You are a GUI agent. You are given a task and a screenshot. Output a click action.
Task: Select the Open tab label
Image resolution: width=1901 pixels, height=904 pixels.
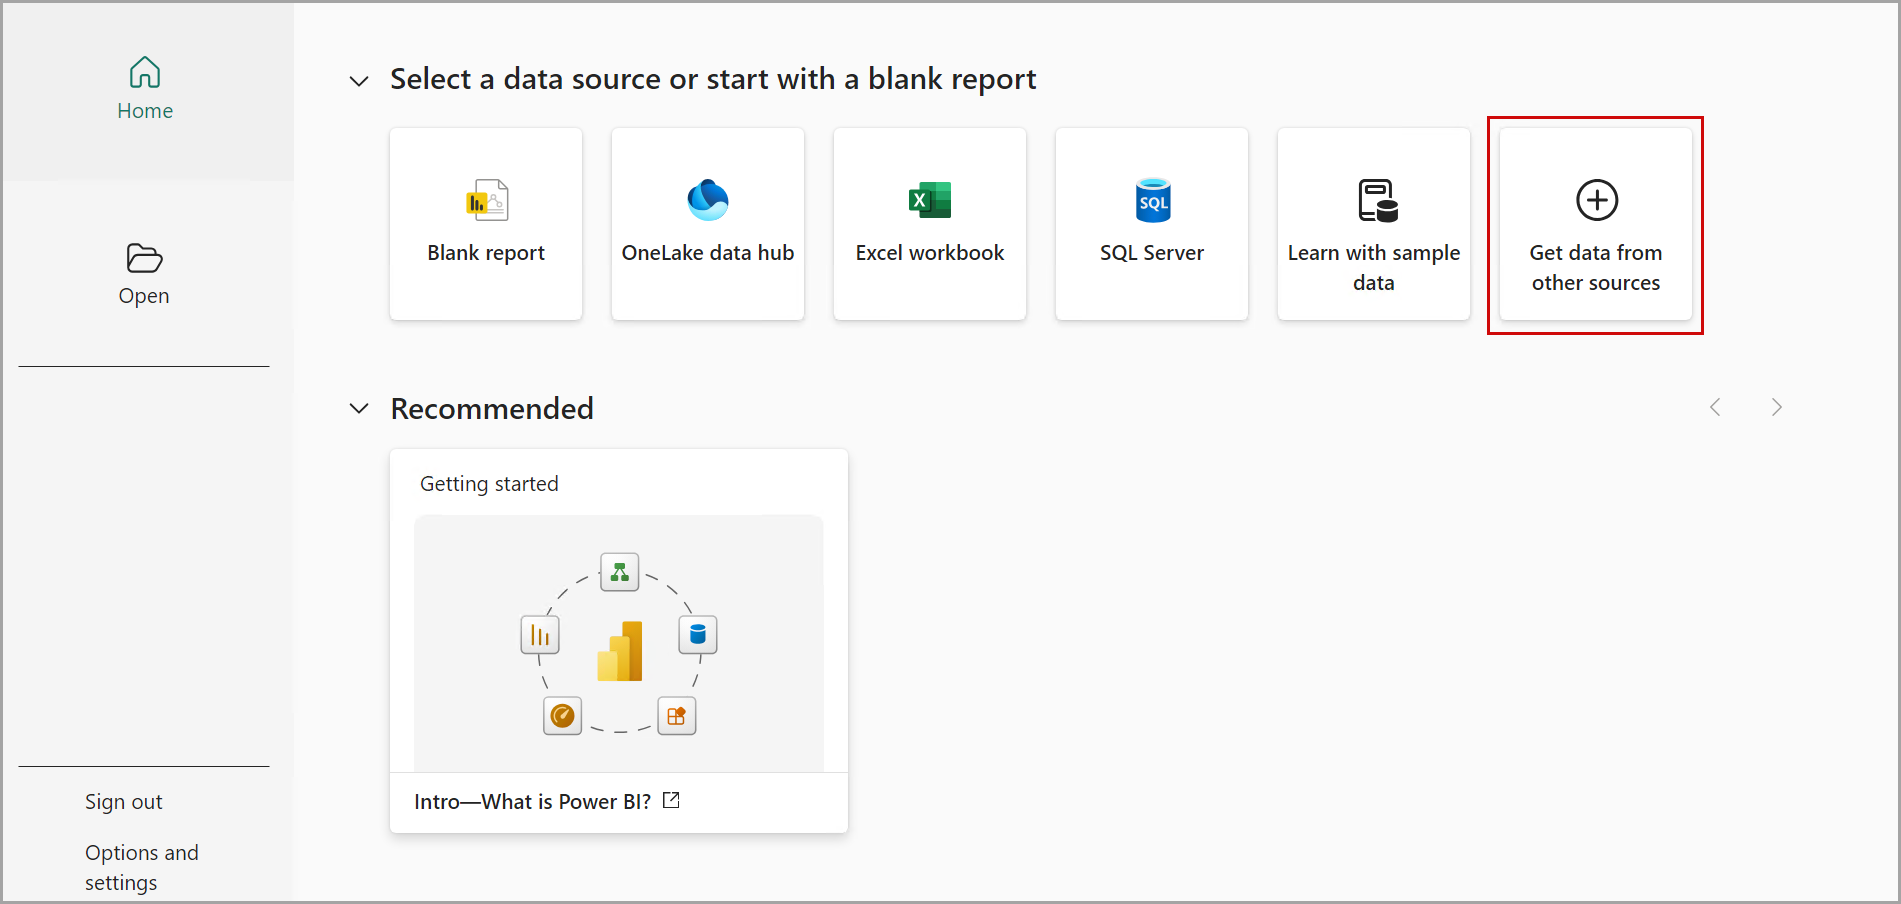click(x=144, y=296)
